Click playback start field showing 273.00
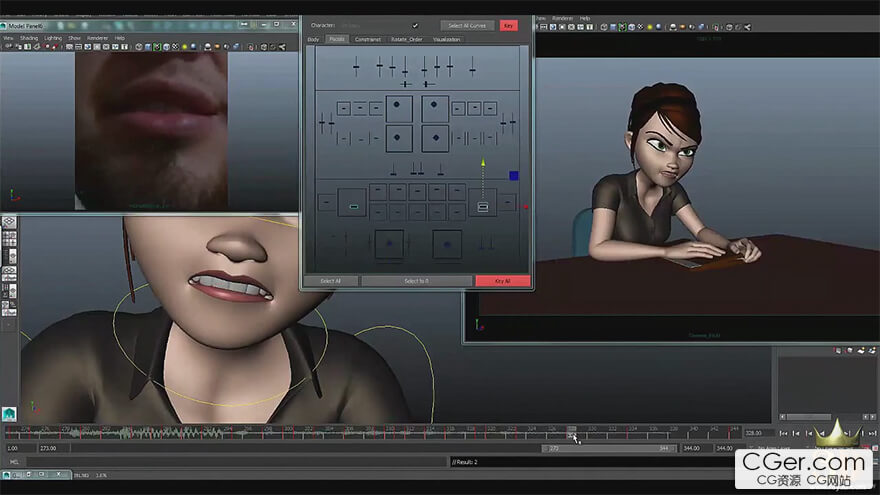Screen dimensions: 880x495 tap(52, 448)
